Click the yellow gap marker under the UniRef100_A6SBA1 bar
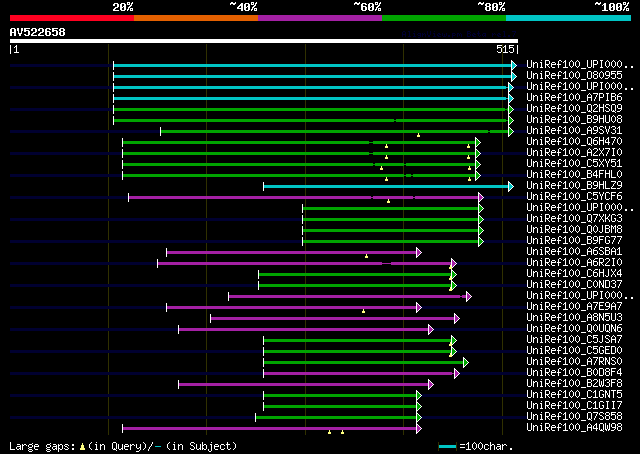The height and width of the screenshot is (454, 640). tap(367, 256)
